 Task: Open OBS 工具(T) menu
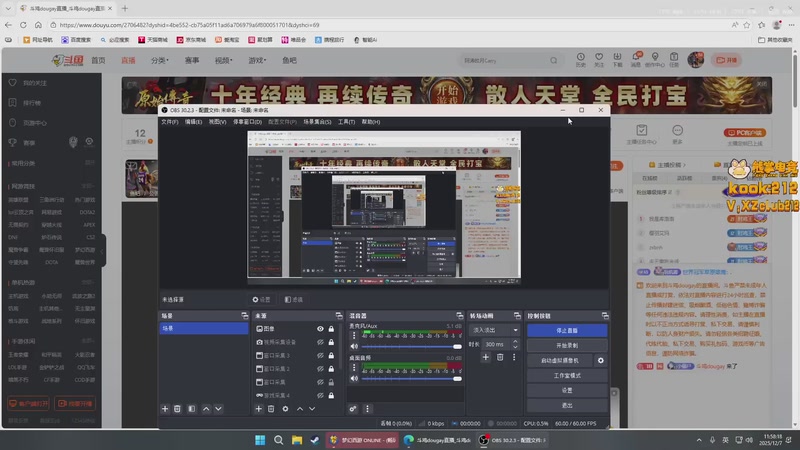pos(346,122)
